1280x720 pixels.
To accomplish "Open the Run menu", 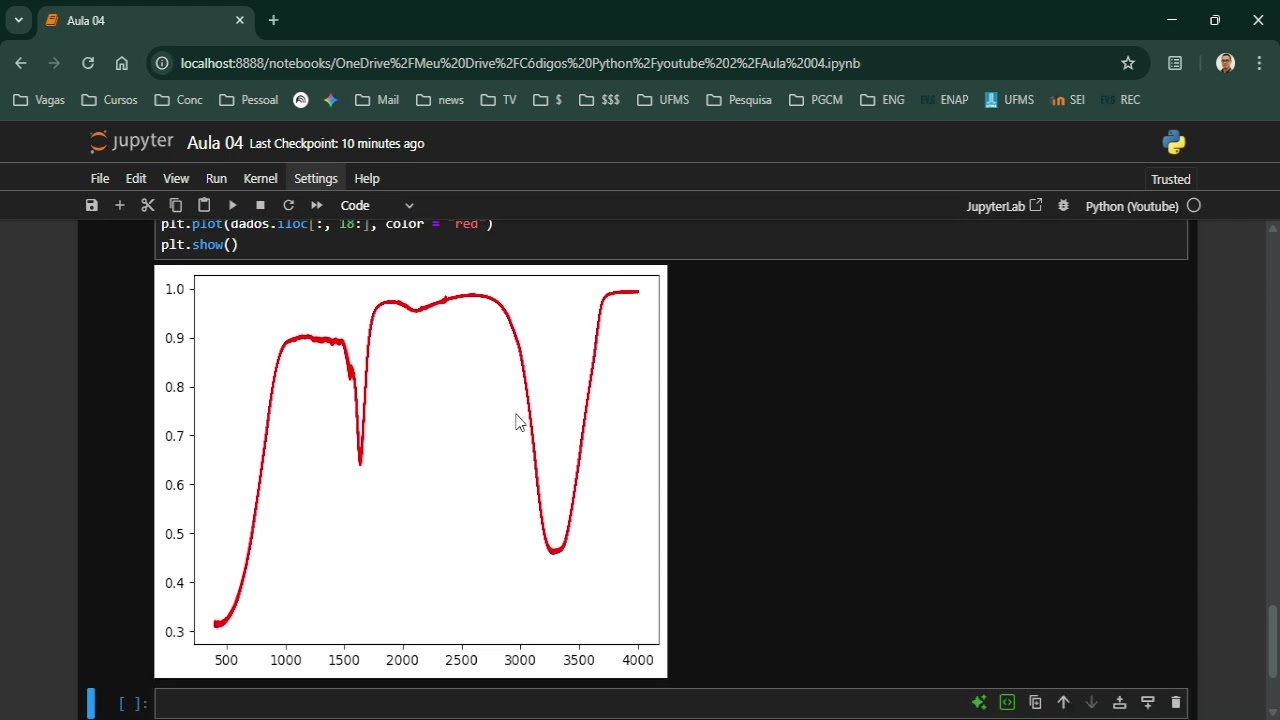I will tap(216, 178).
